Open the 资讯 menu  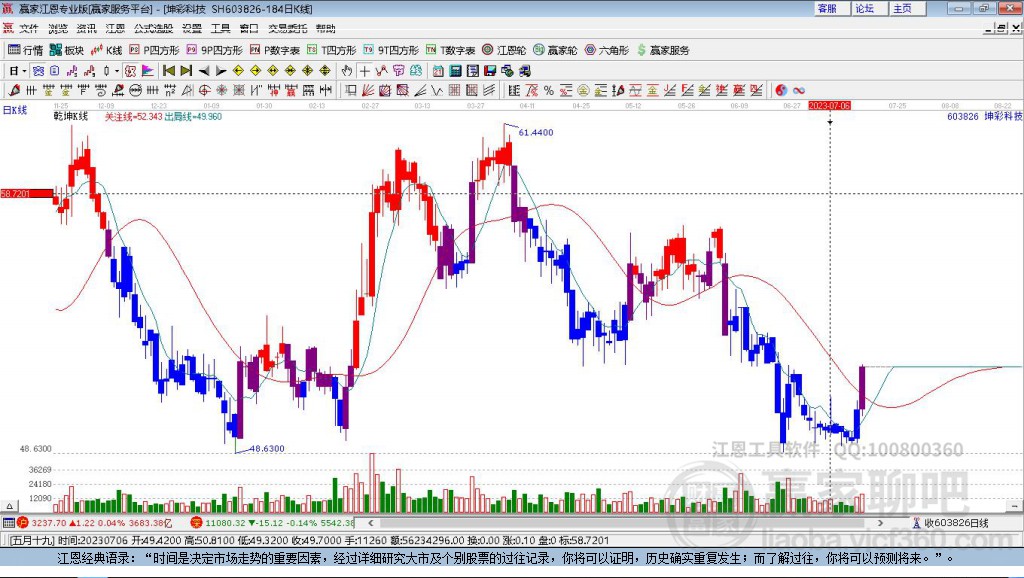86,28
